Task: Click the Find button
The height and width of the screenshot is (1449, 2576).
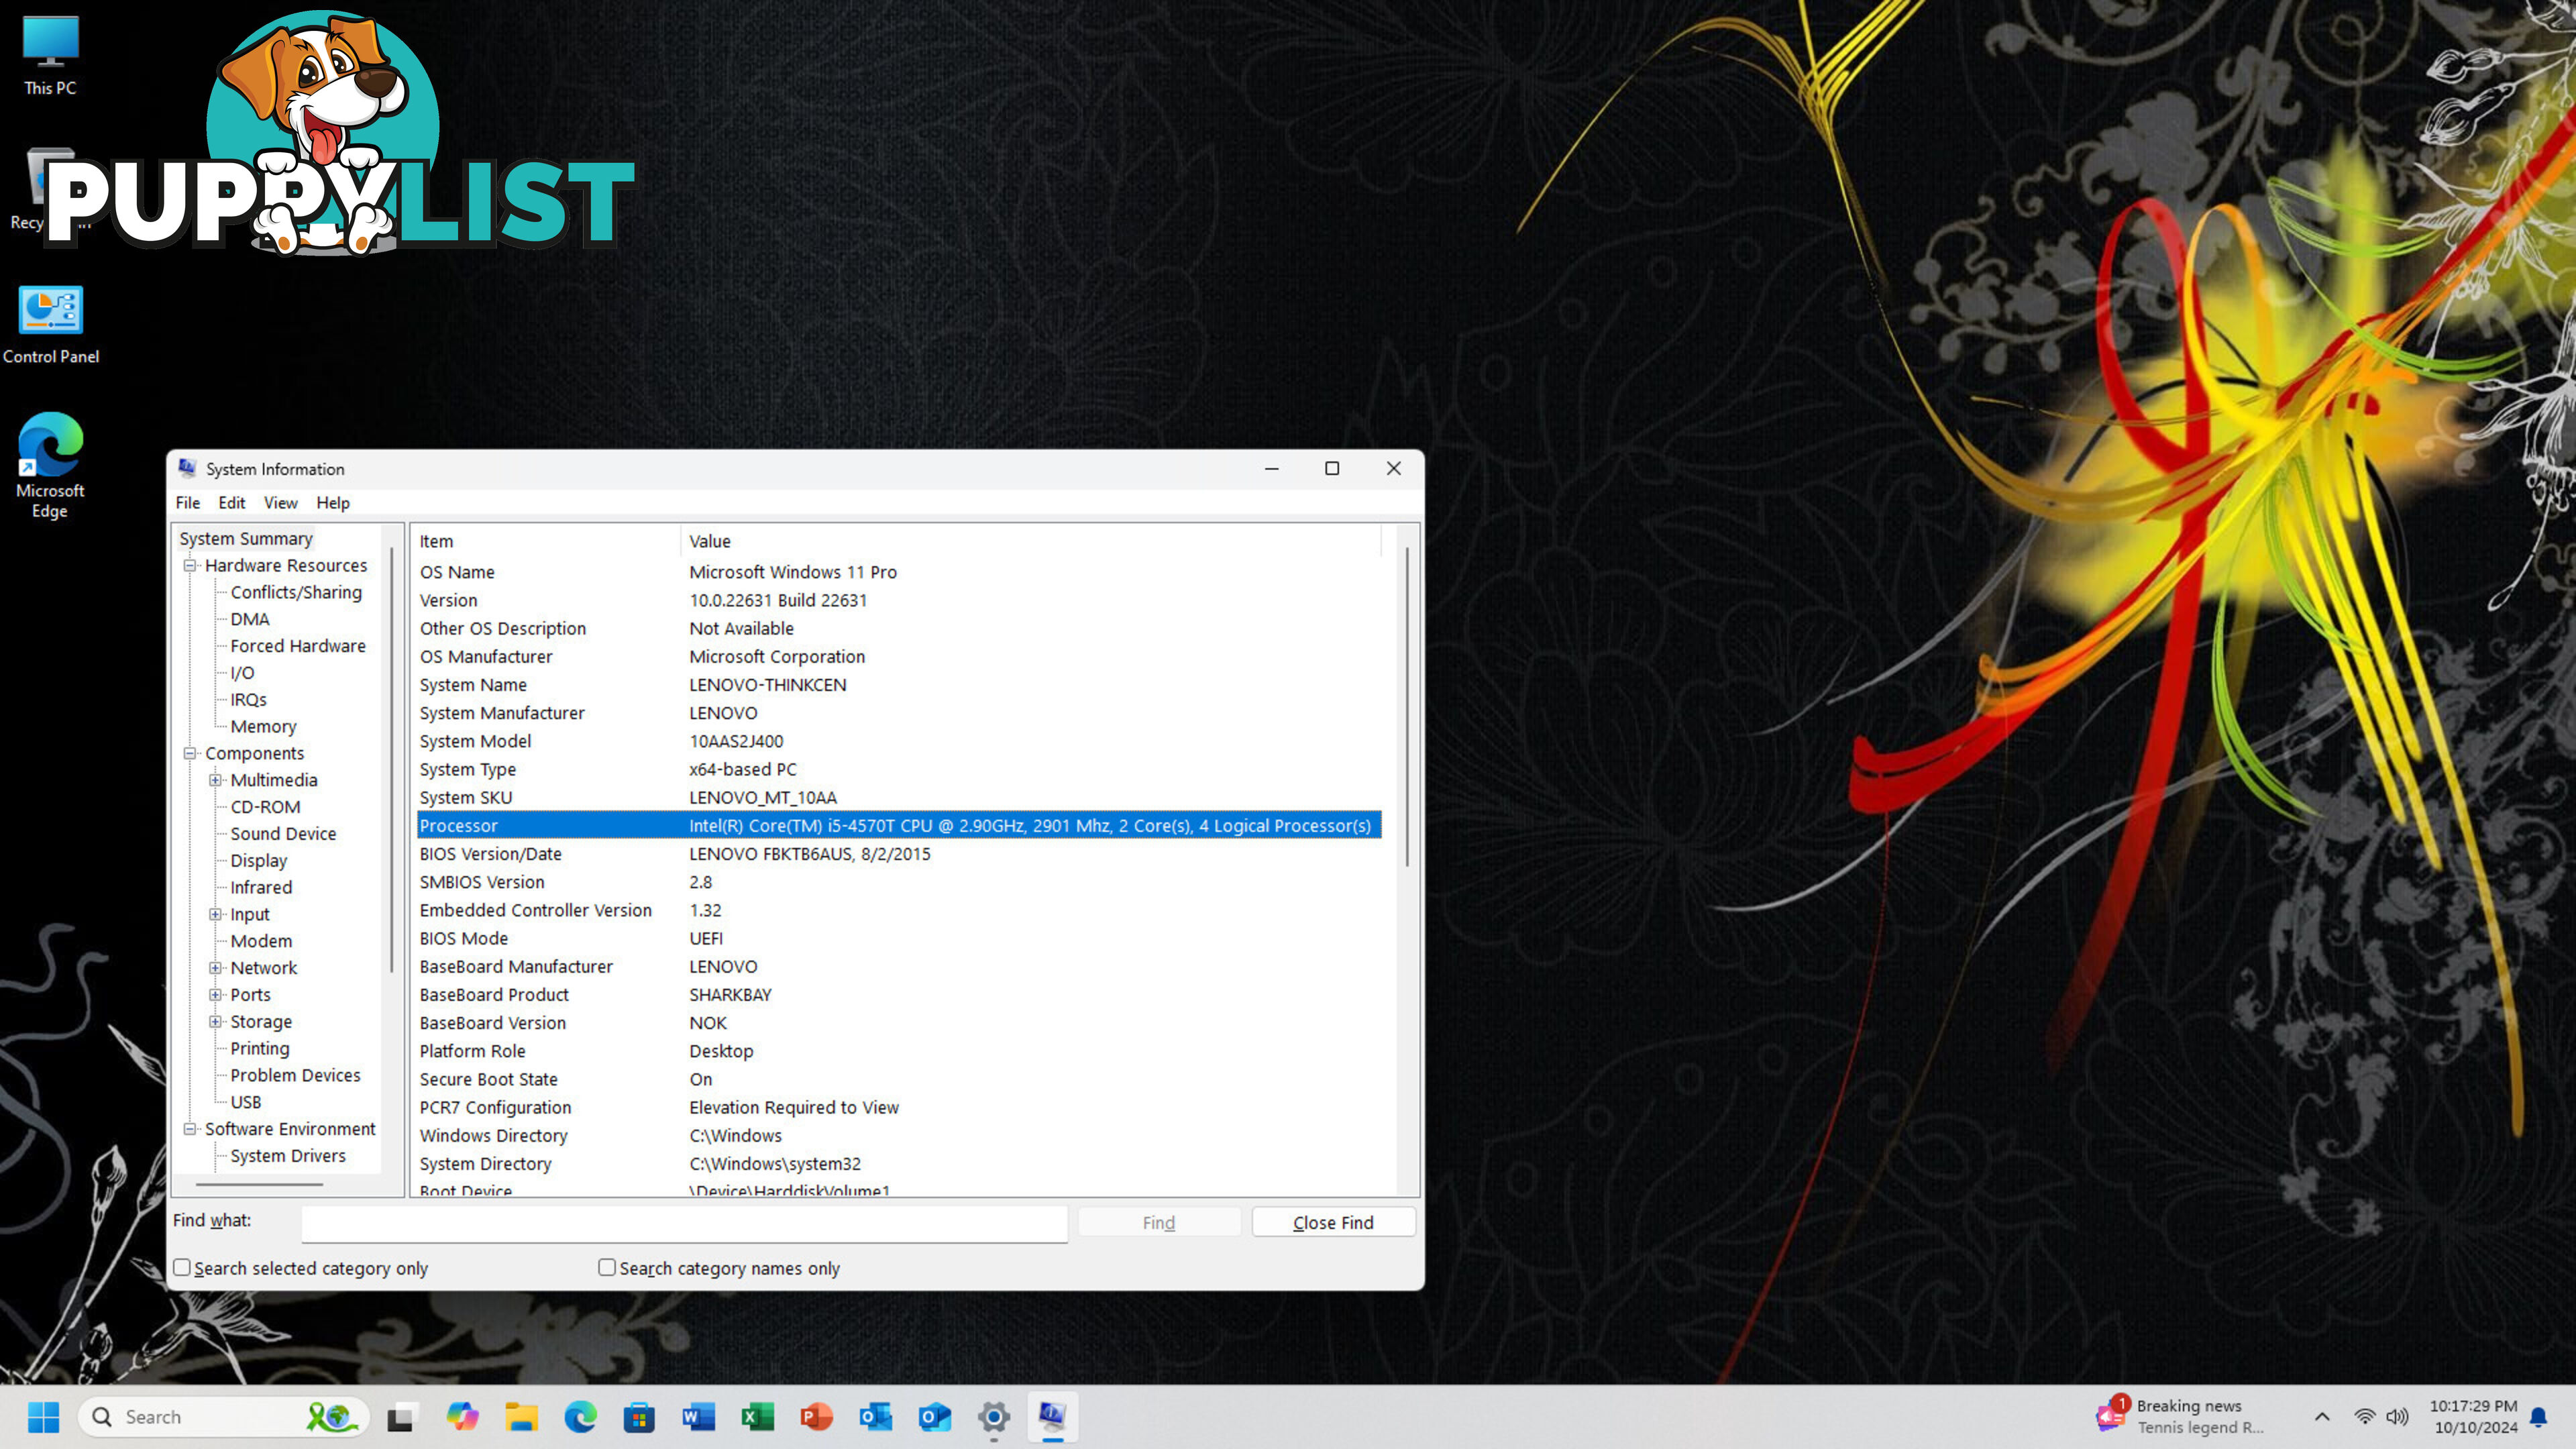Action: pos(1159,1222)
